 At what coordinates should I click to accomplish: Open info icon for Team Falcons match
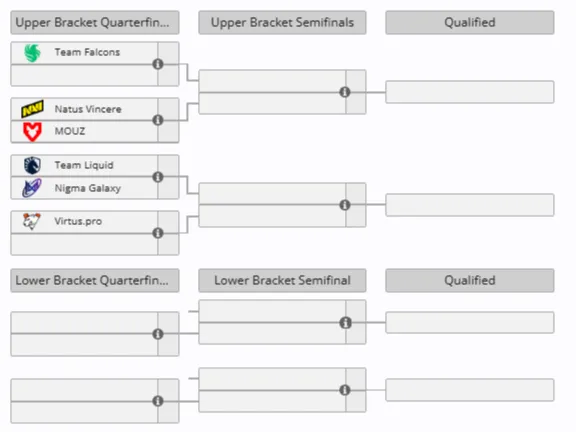point(158,64)
